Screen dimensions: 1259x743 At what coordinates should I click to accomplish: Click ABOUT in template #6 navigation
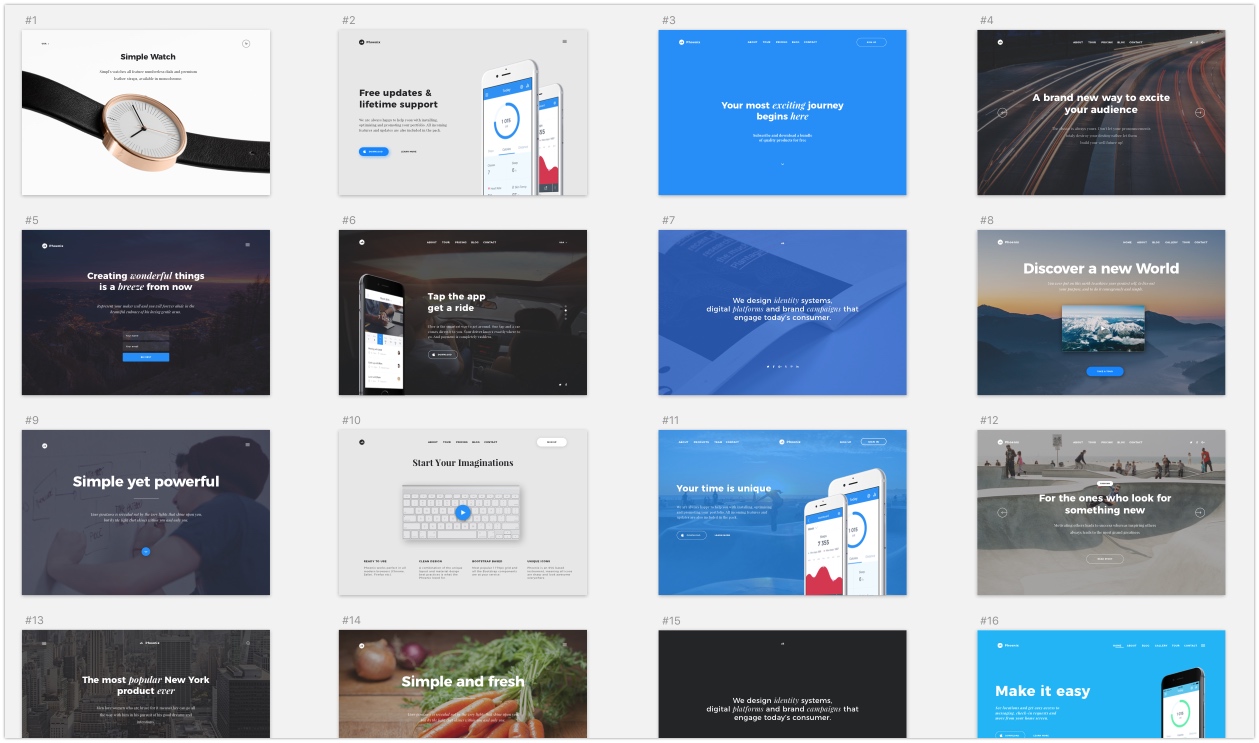[x=432, y=242]
